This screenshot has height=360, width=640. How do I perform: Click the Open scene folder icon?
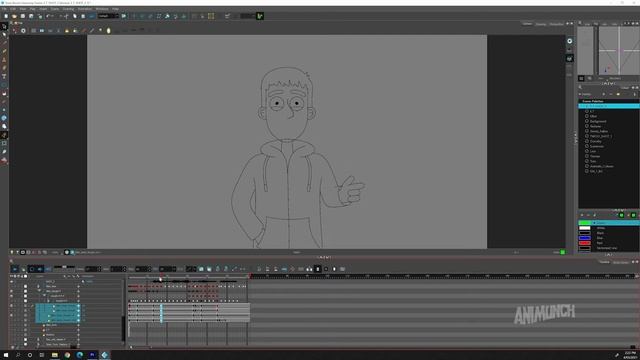click(14, 16)
